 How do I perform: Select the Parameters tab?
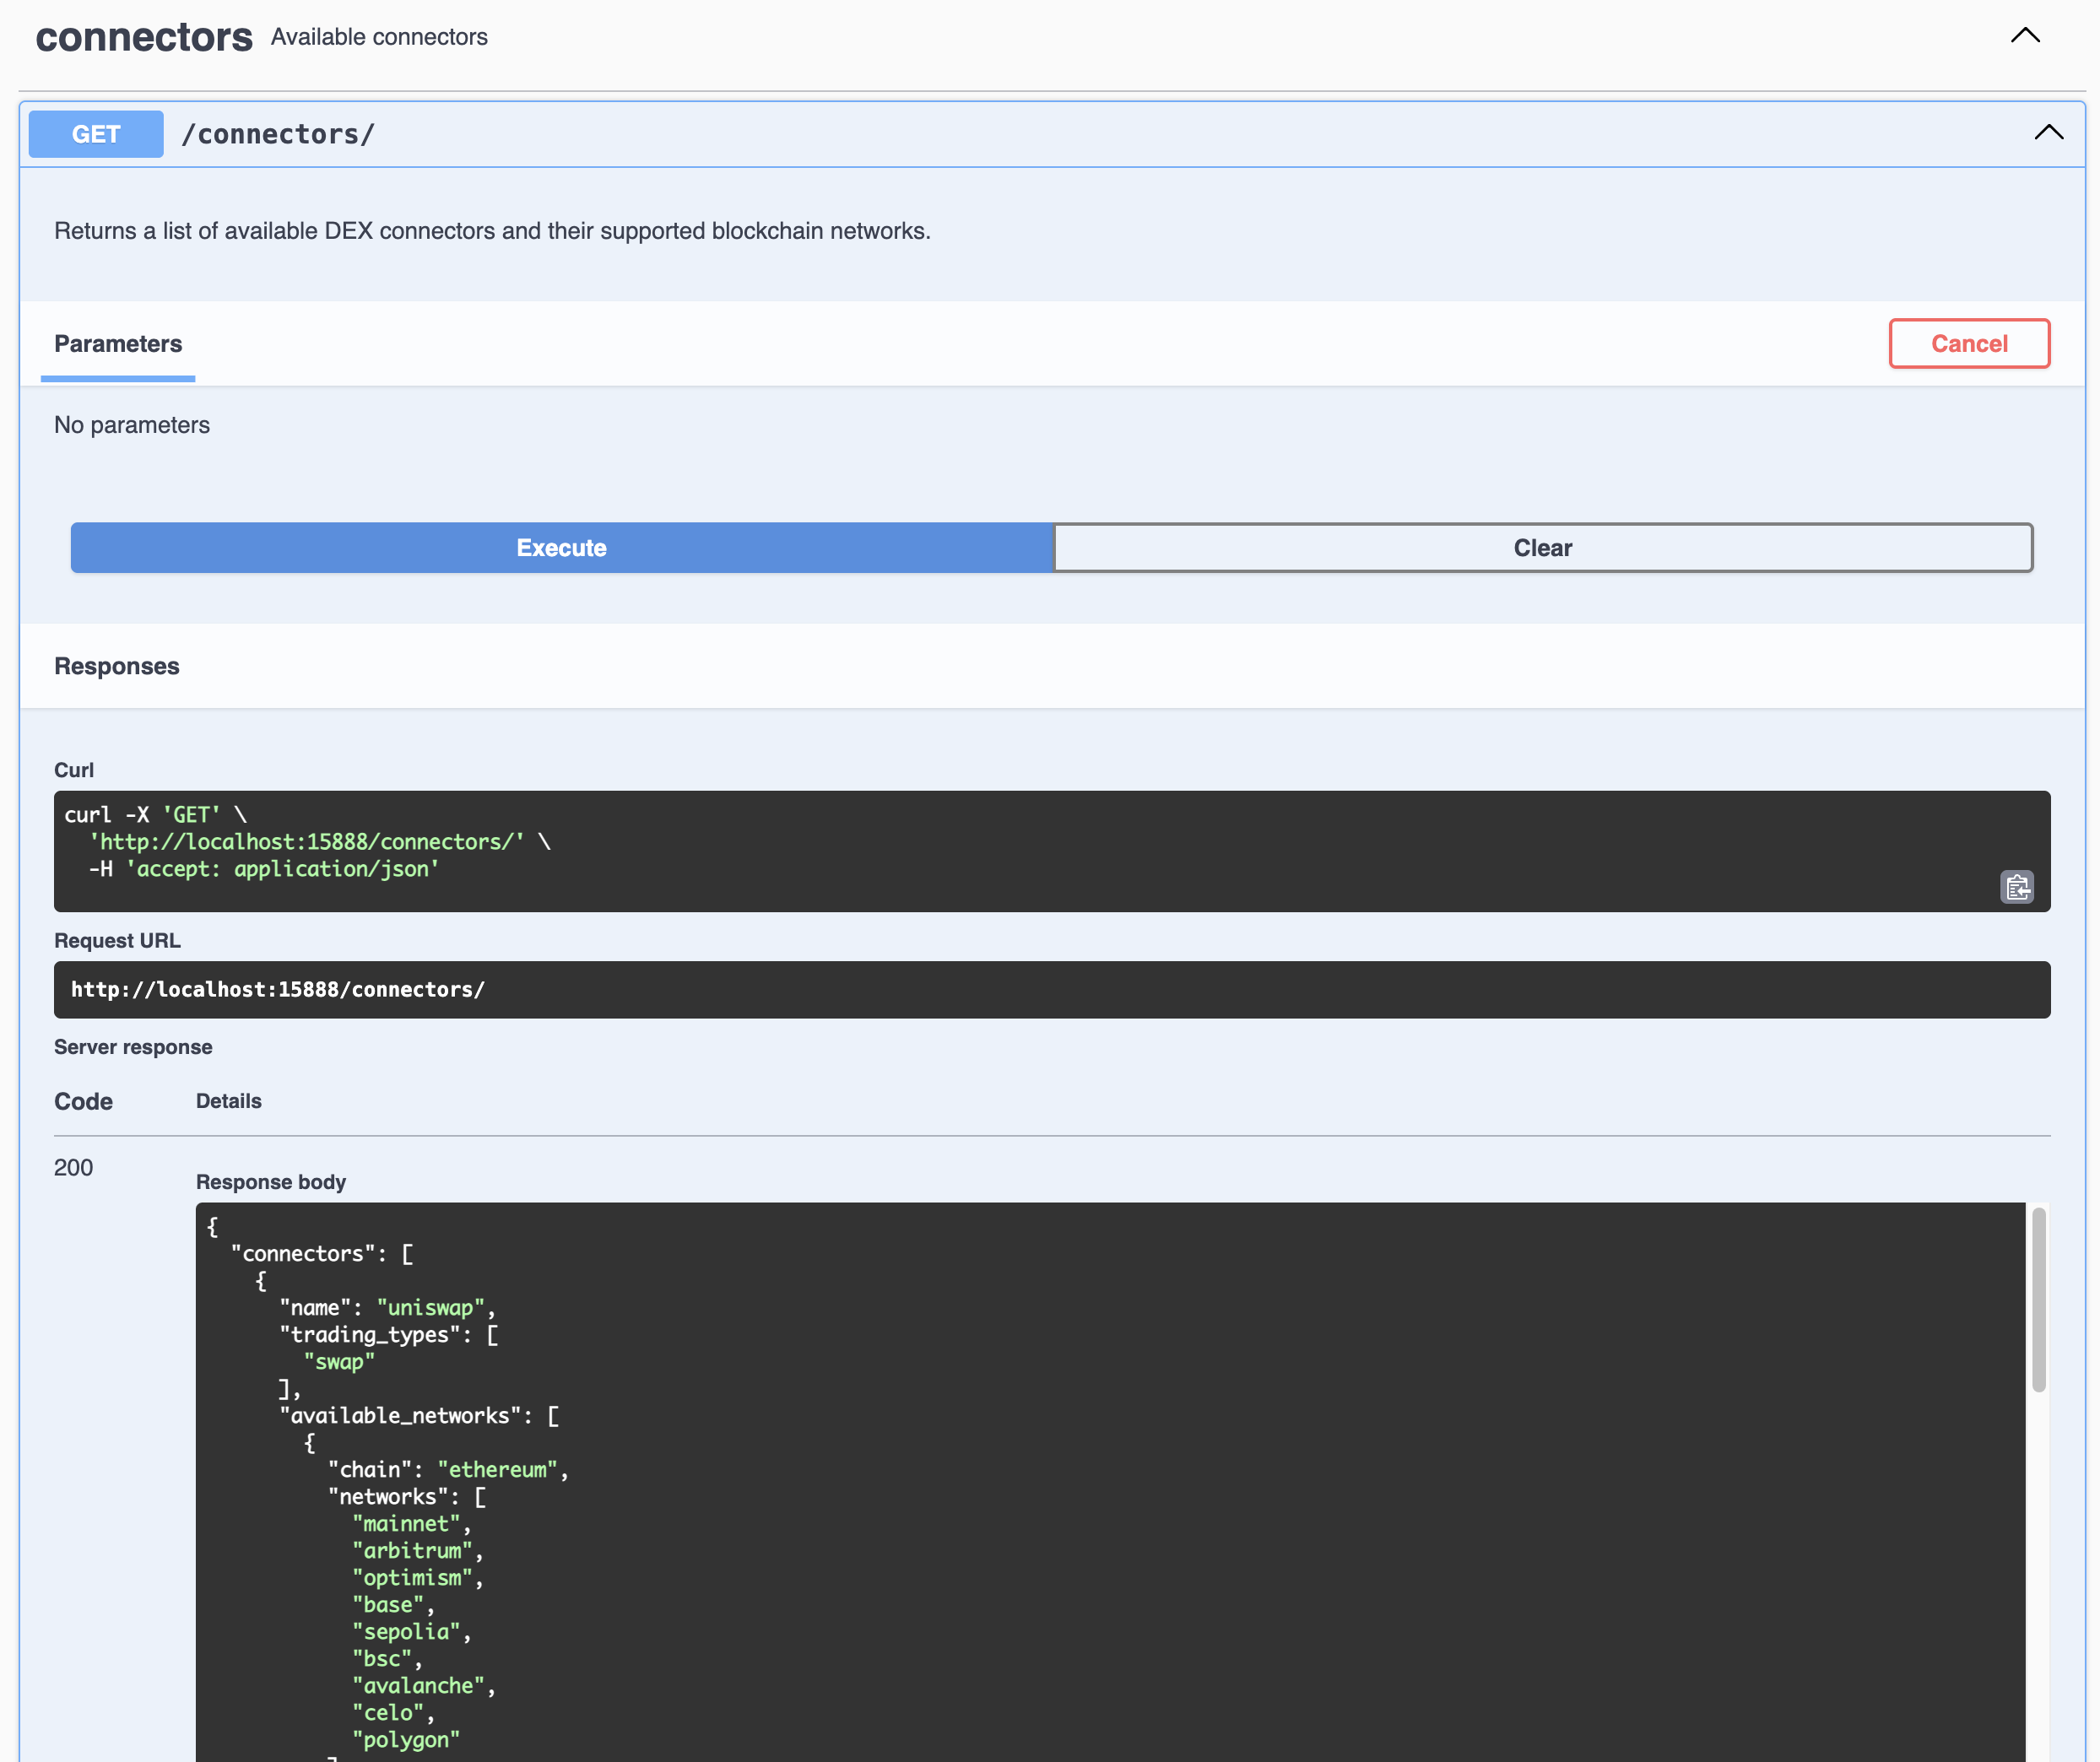point(118,344)
